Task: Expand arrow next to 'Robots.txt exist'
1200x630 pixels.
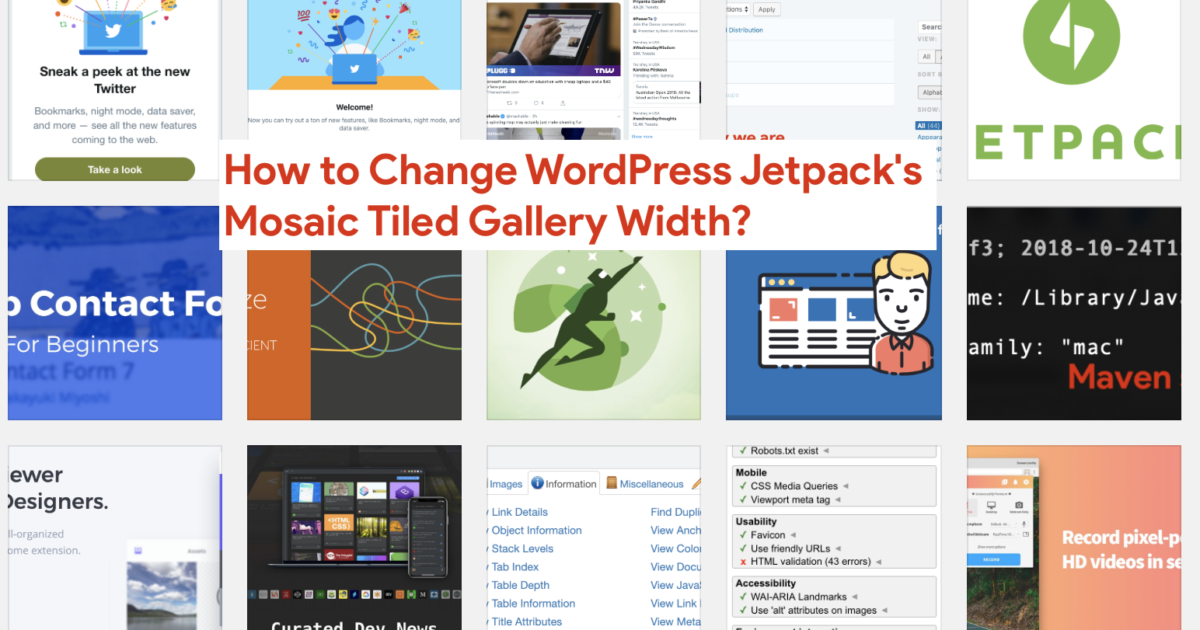Action: tap(827, 452)
